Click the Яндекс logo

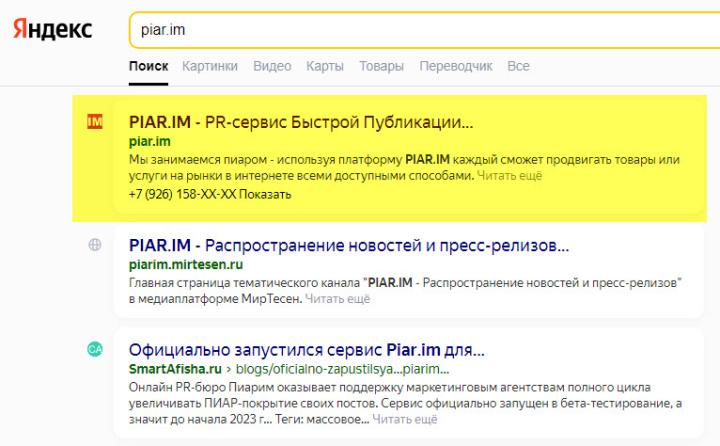[52, 29]
